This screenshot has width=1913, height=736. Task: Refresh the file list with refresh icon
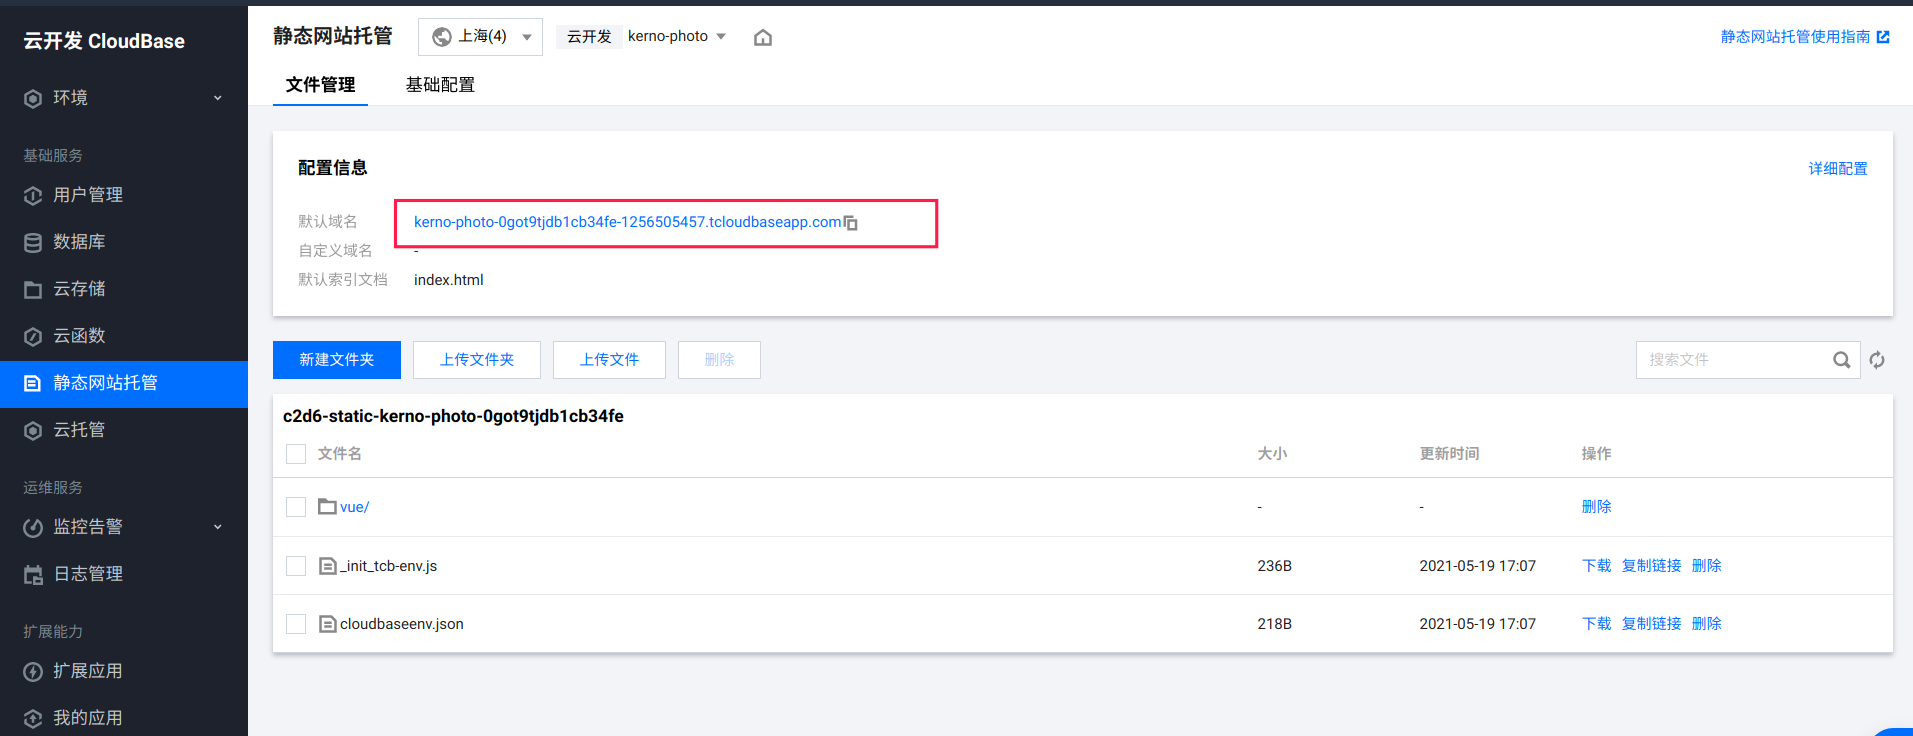click(1877, 360)
